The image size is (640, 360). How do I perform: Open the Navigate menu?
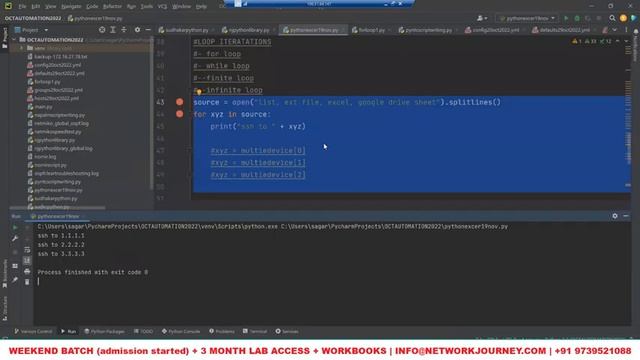[x=71, y=7]
